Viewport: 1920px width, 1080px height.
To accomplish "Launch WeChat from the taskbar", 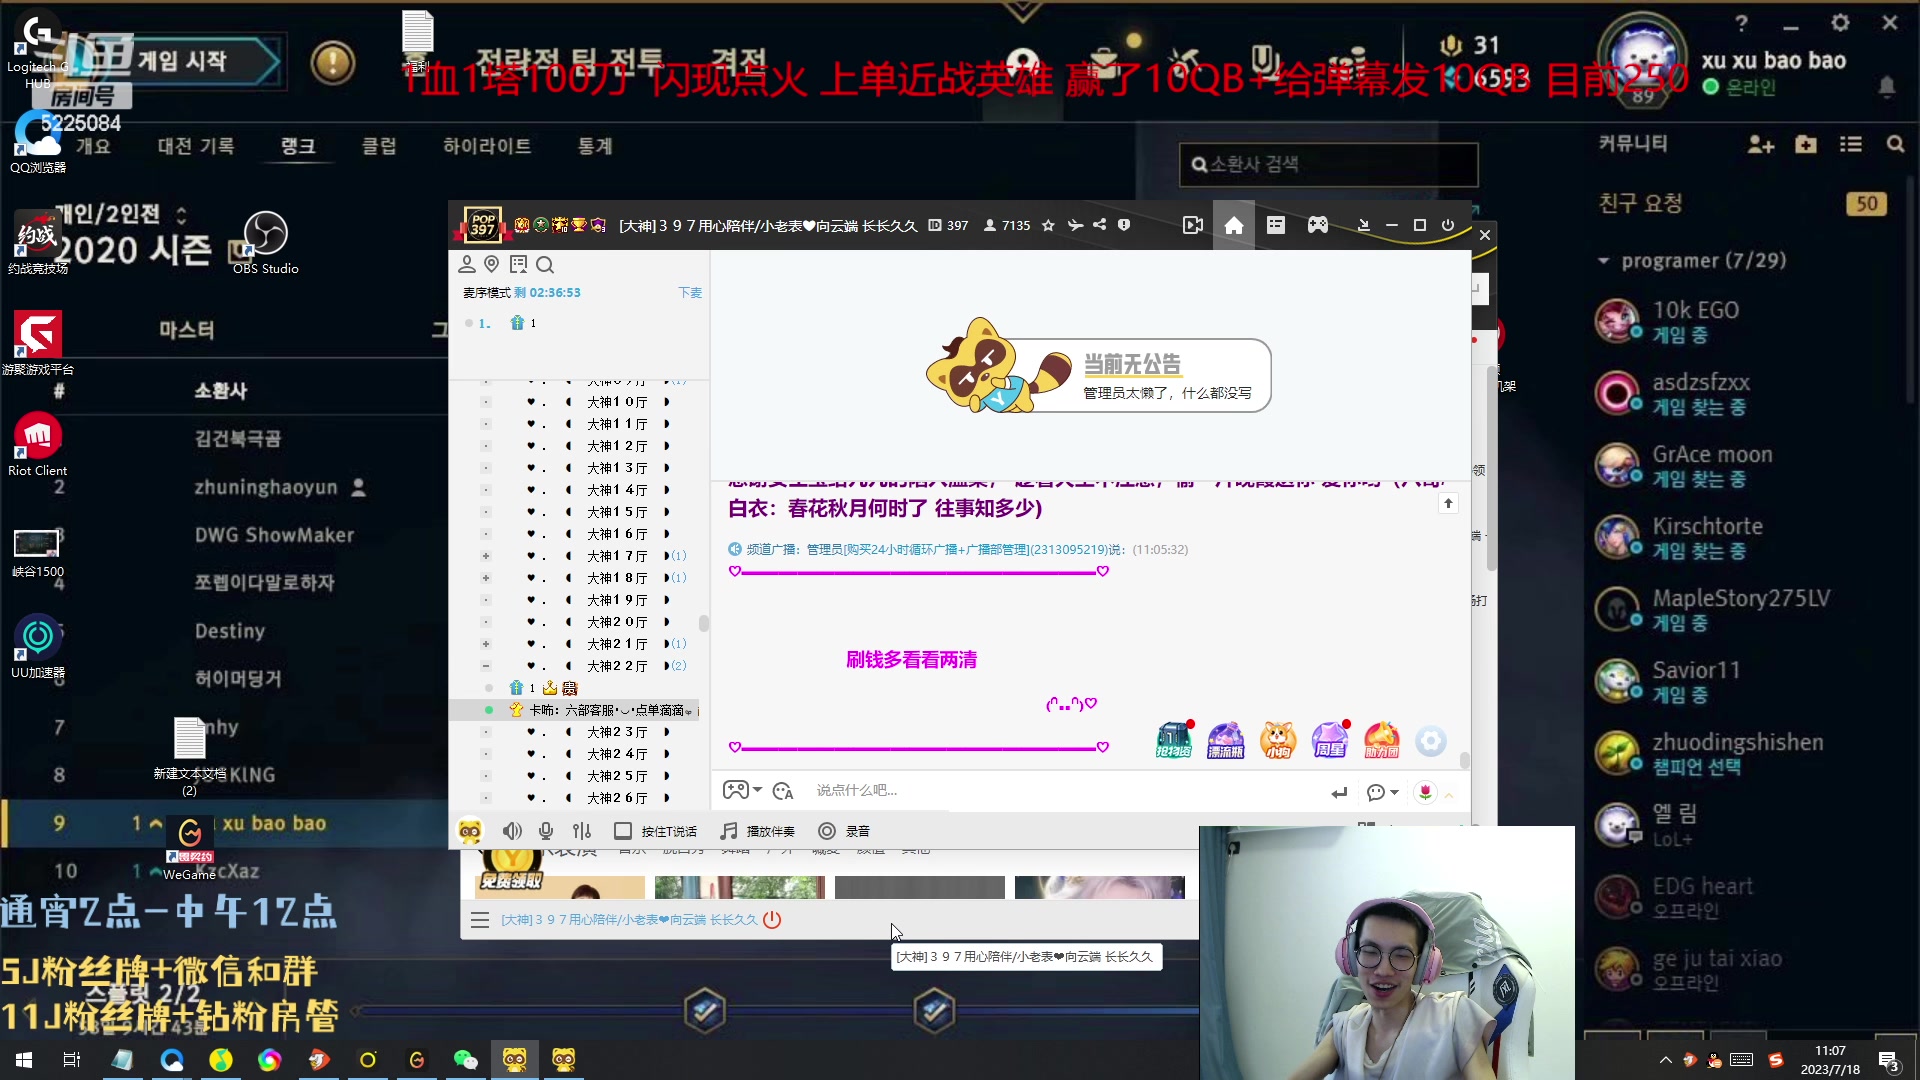I will tap(466, 1060).
